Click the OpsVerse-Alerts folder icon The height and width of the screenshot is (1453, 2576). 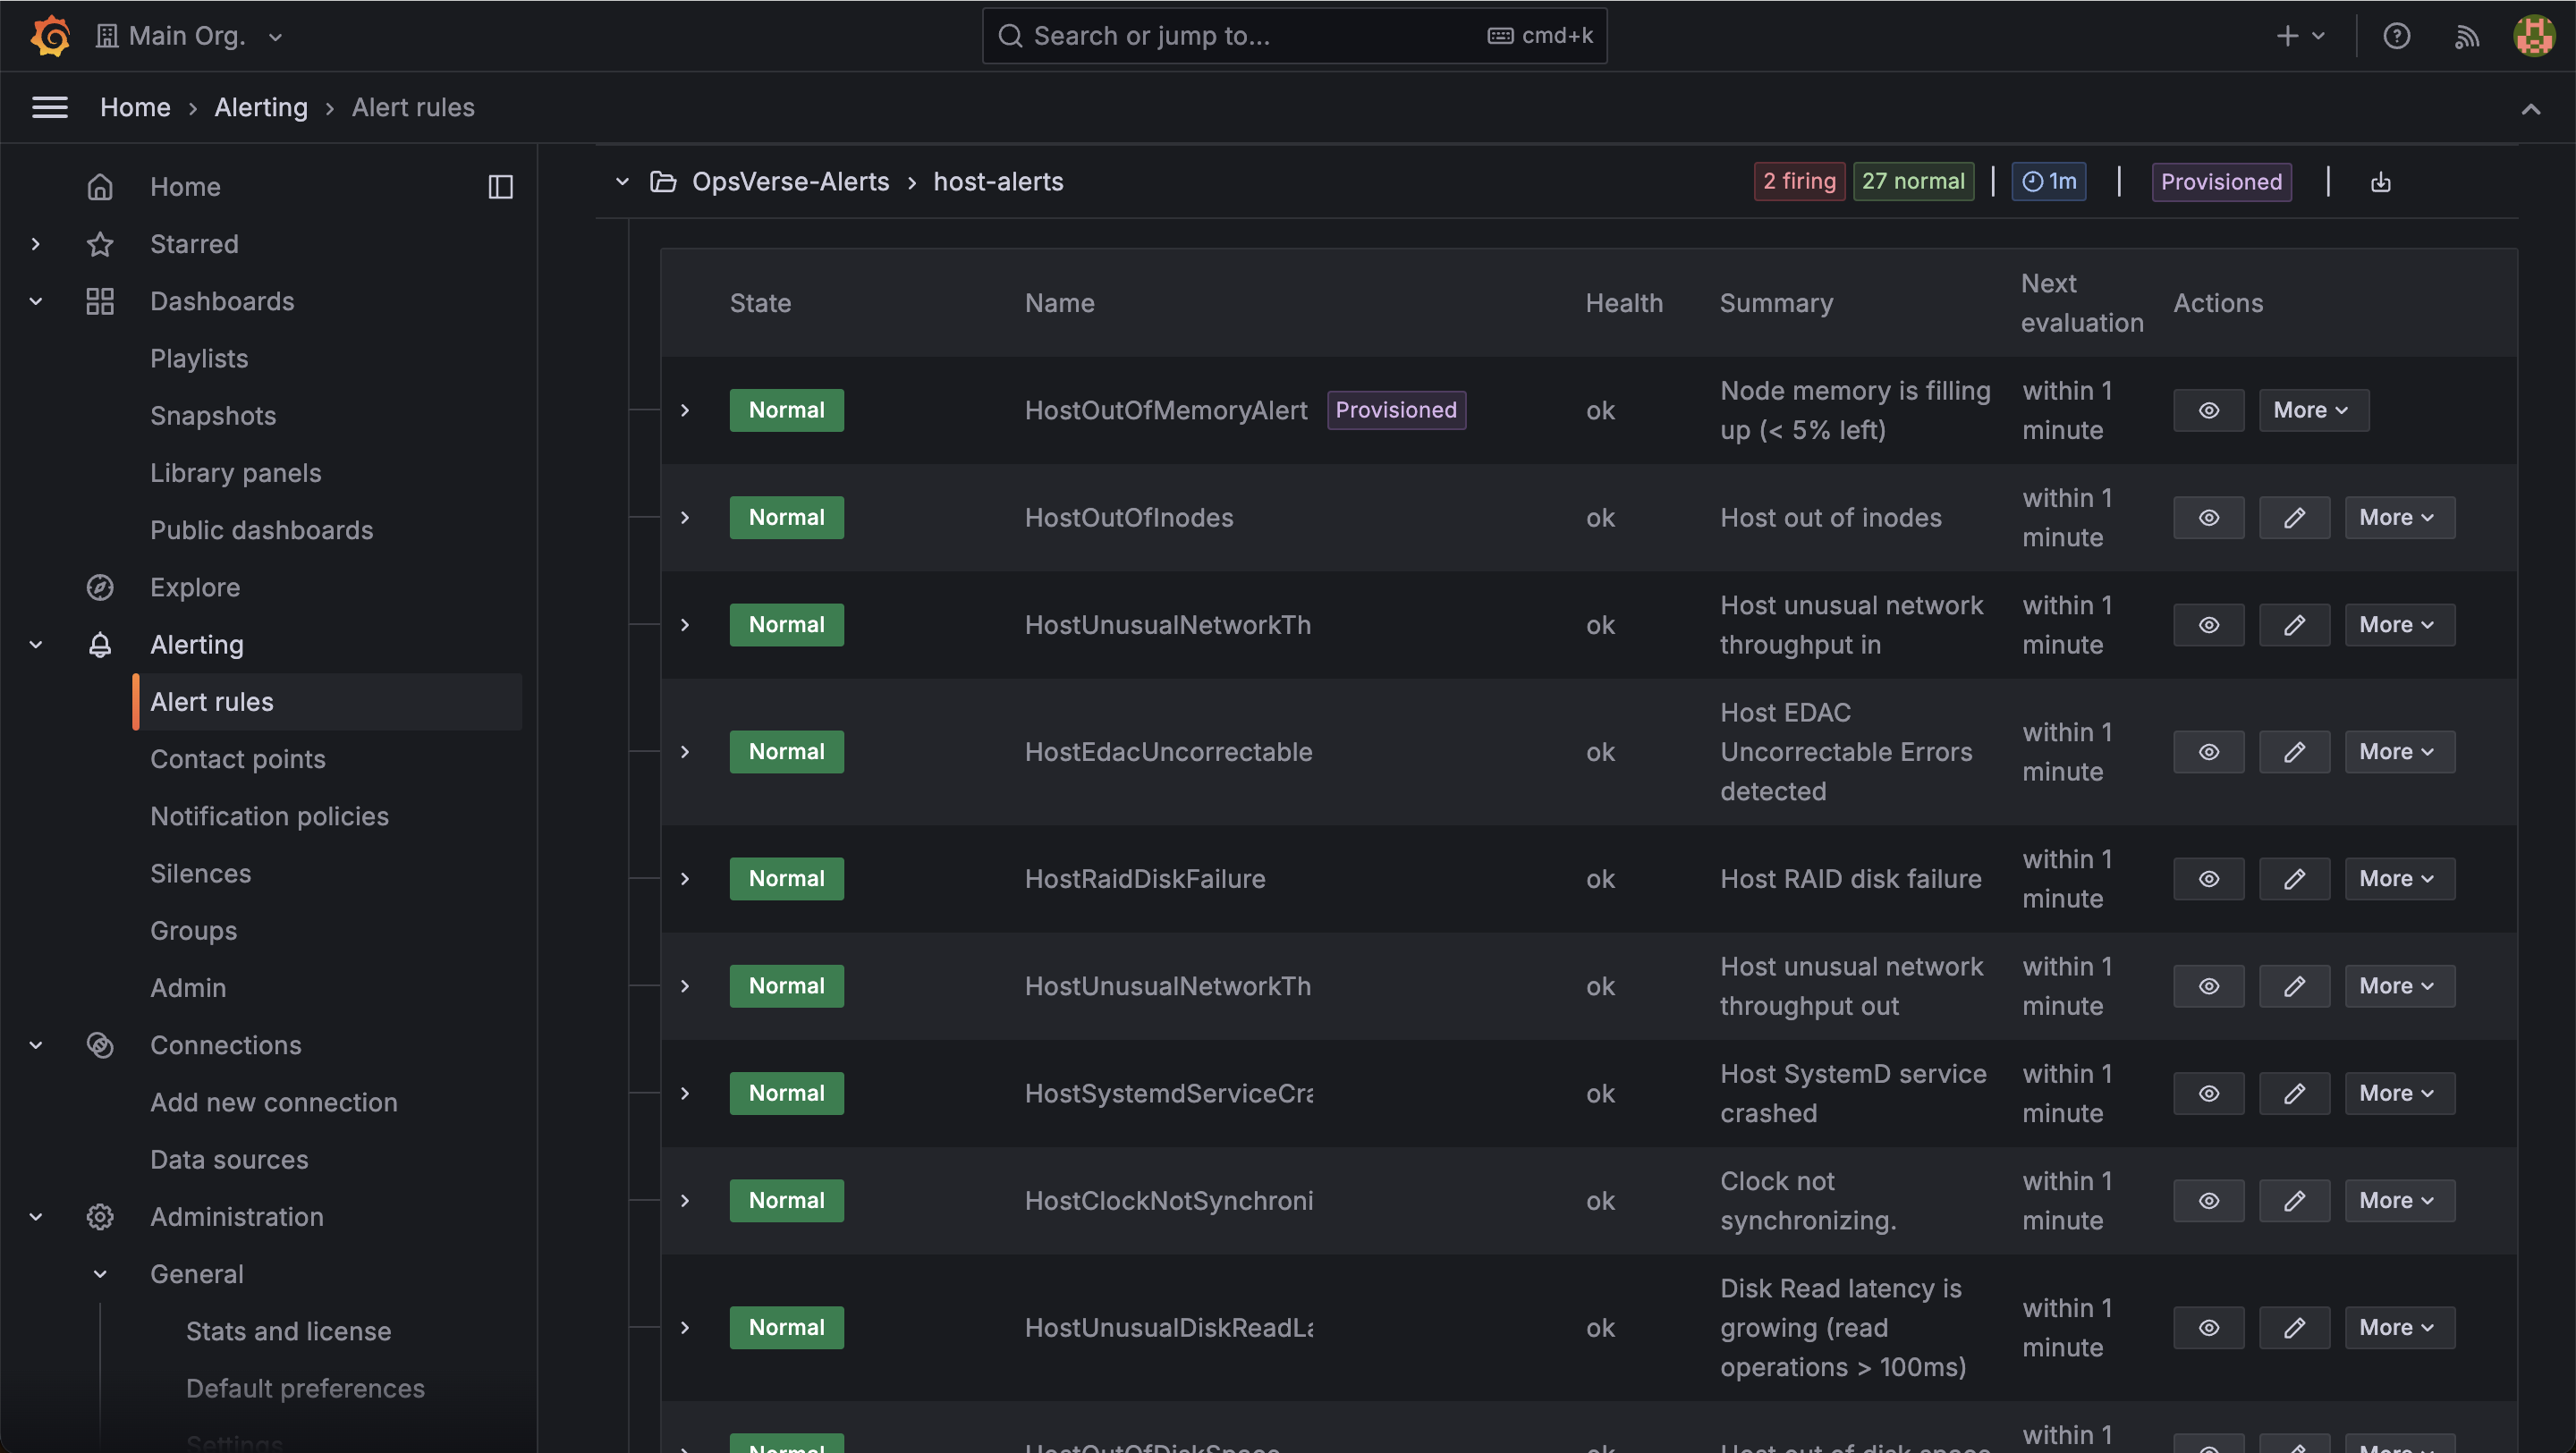(x=663, y=182)
